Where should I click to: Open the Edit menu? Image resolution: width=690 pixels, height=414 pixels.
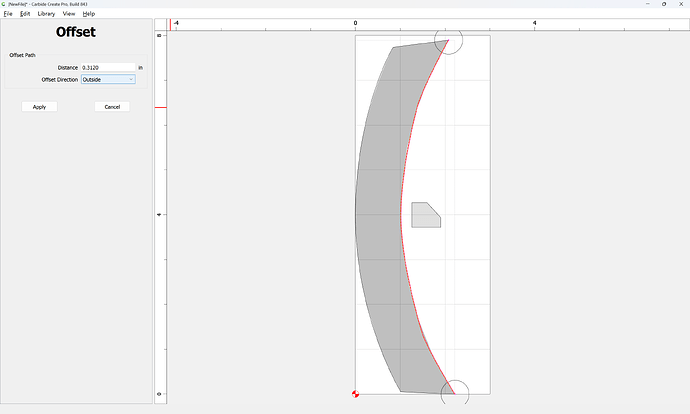25,14
